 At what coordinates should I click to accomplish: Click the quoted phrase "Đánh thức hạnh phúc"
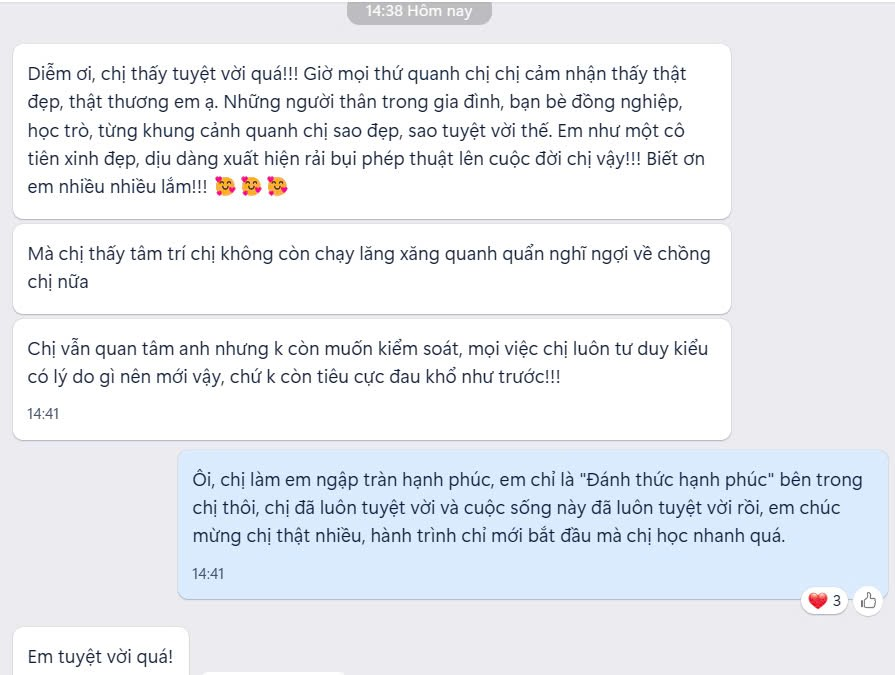click(676, 479)
